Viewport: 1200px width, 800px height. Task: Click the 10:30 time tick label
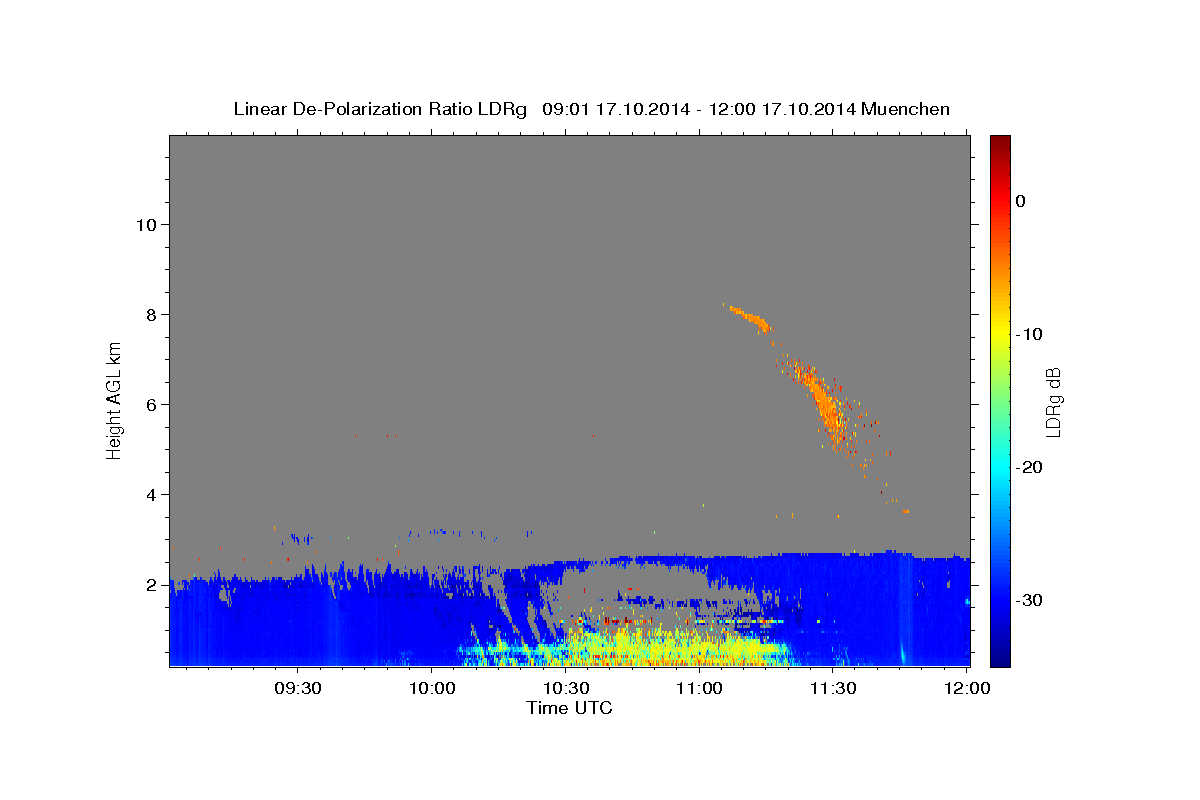click(x=566, y=689)
